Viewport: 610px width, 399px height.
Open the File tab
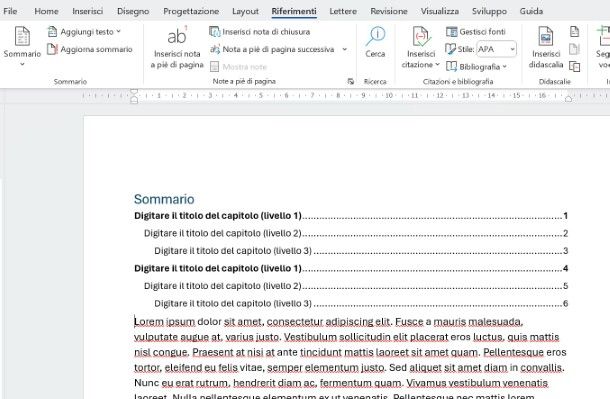[x=10, y=11]
